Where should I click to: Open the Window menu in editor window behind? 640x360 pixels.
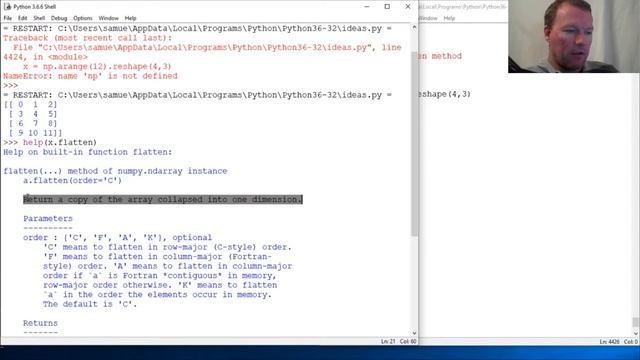coord(428,18)
